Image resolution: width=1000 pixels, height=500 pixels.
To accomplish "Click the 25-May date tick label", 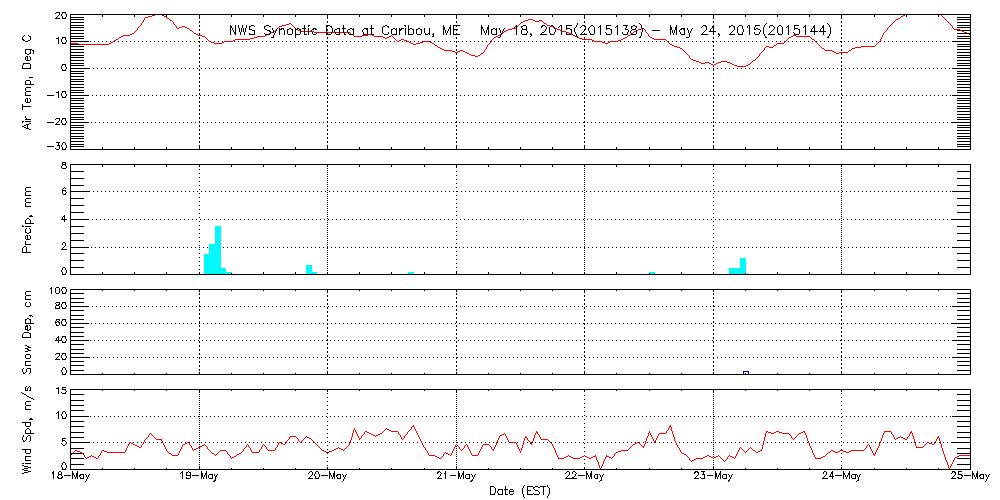I will pyautogui.click(x=969, y=477).
